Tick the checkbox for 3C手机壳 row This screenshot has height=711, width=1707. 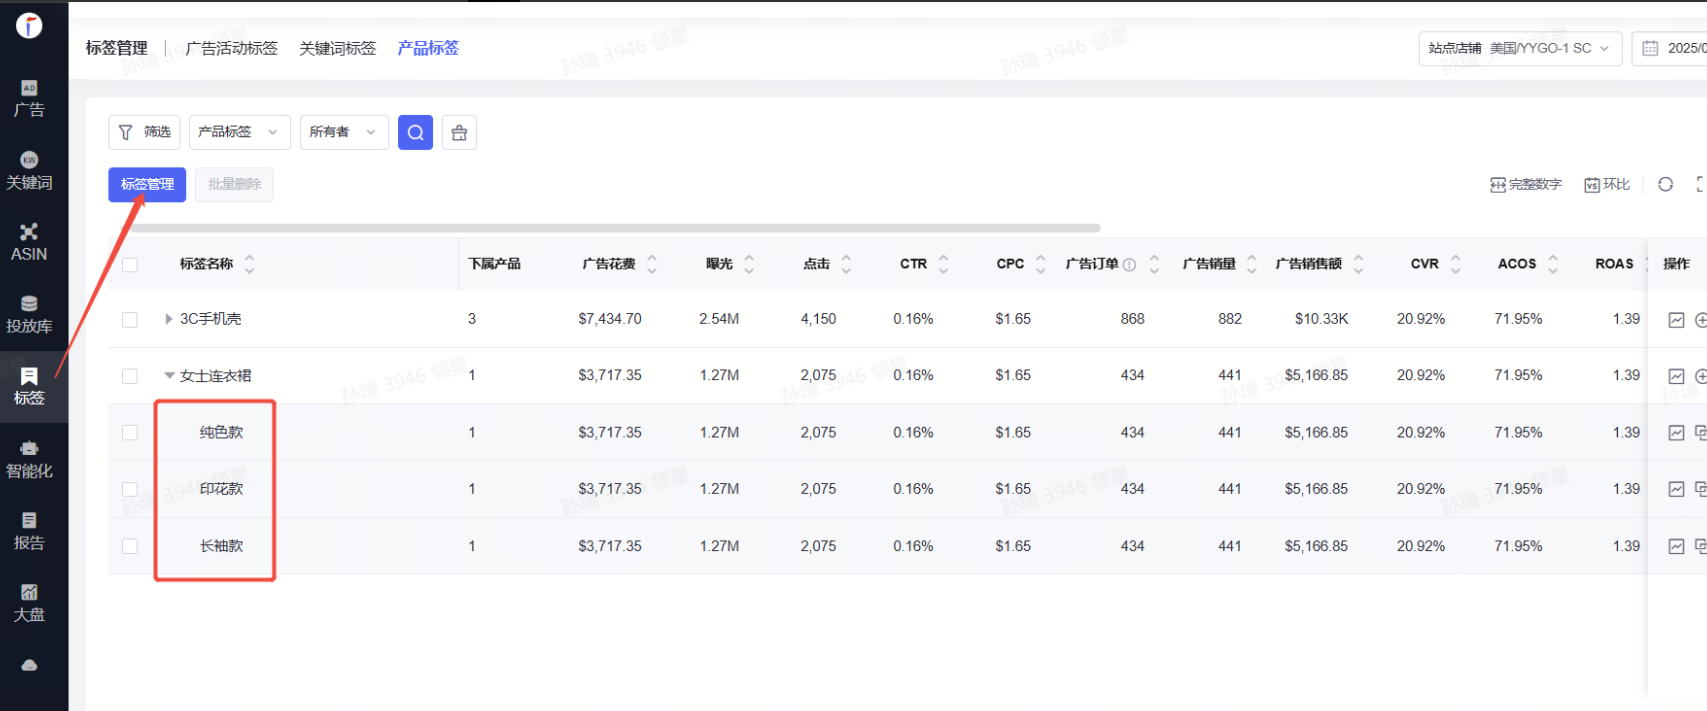[x=130, y=320]
